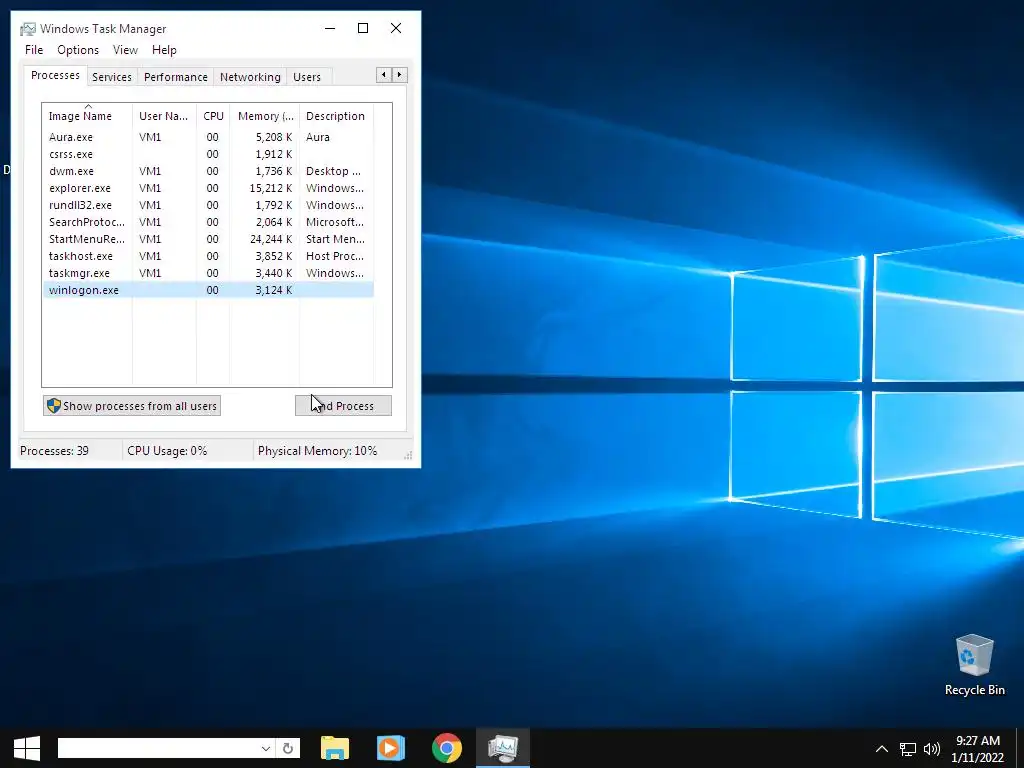Open File Explorer from the taskbar
Image resolution: width=1024 pixels, height=768 pixels.
click(335, 748)
